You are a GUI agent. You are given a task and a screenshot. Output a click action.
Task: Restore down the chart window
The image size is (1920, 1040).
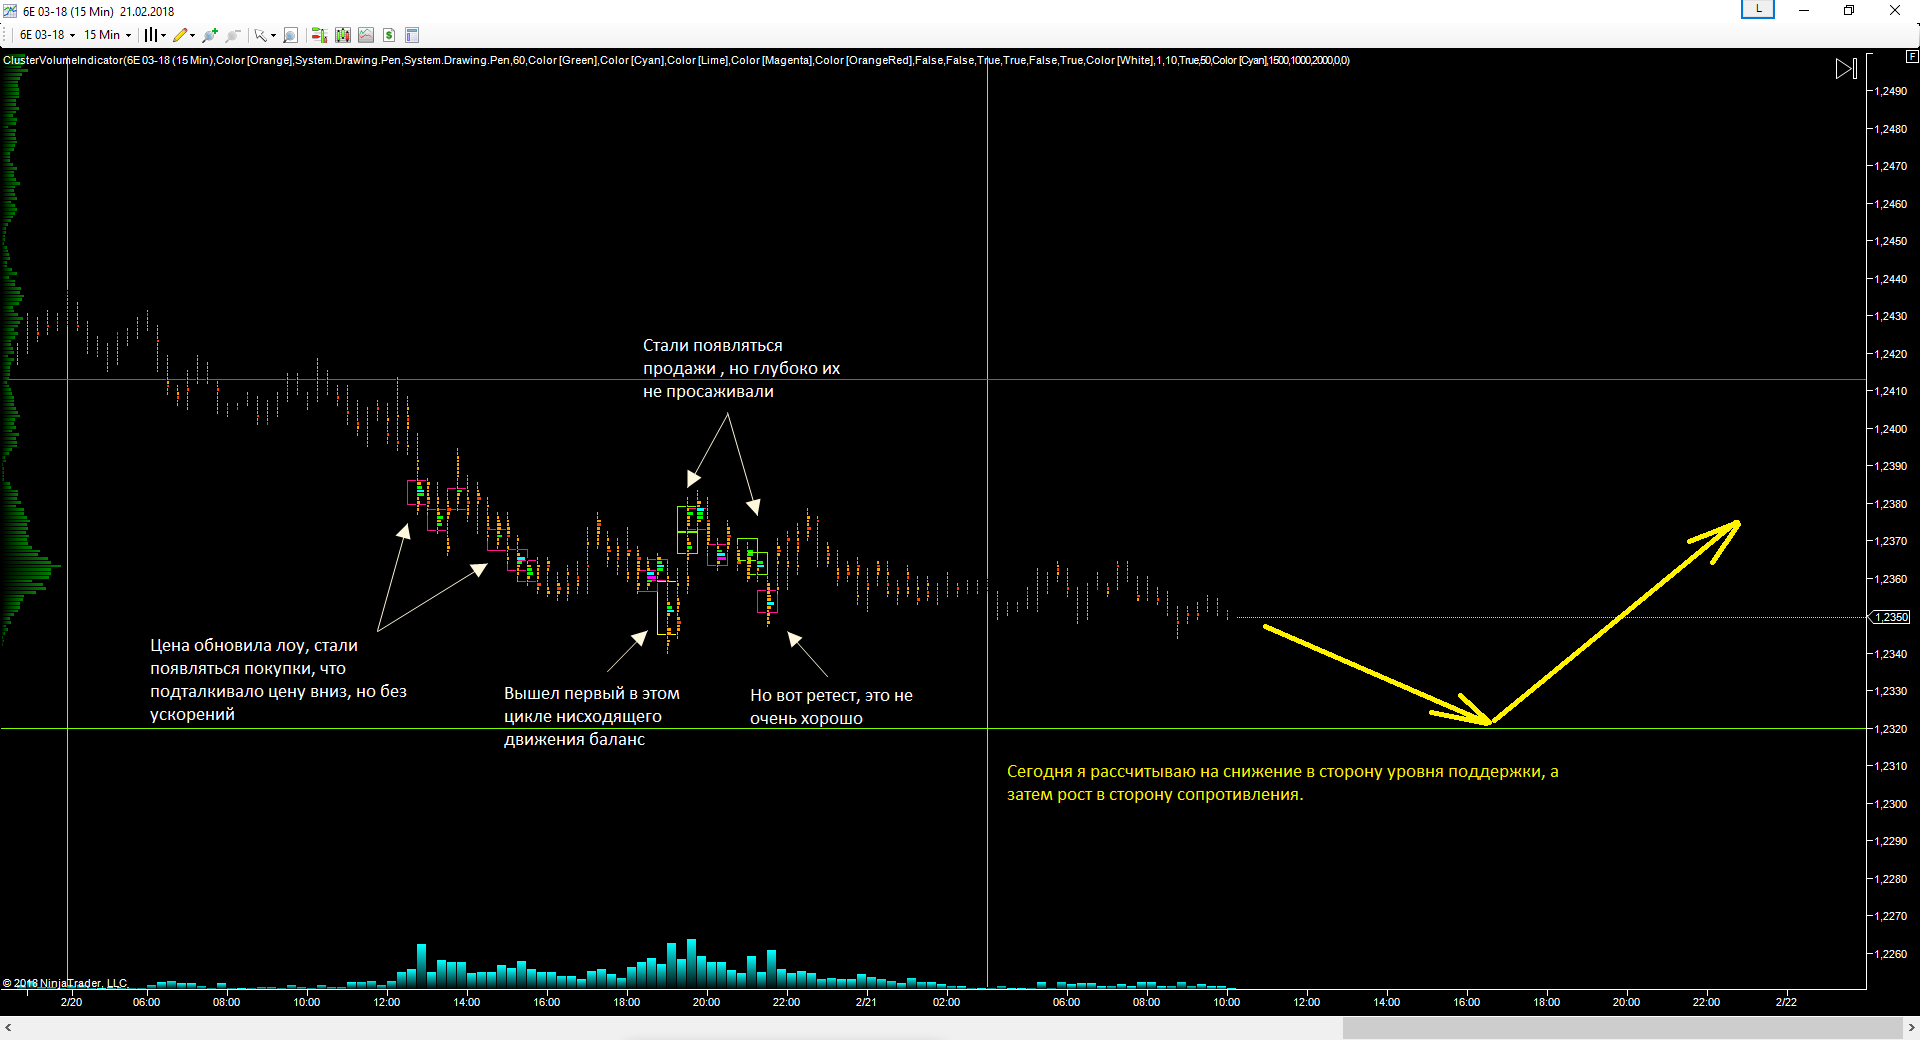point(1849,10)
